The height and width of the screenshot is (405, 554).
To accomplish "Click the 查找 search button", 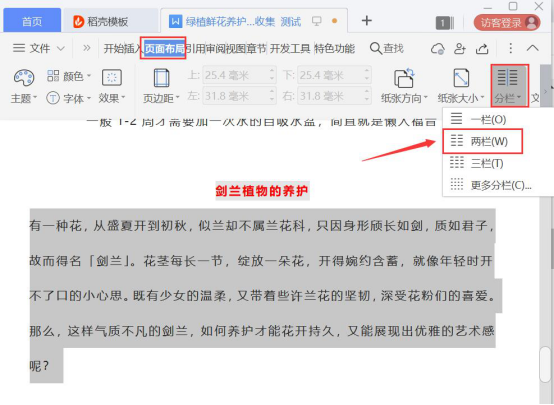I will 387,48.
